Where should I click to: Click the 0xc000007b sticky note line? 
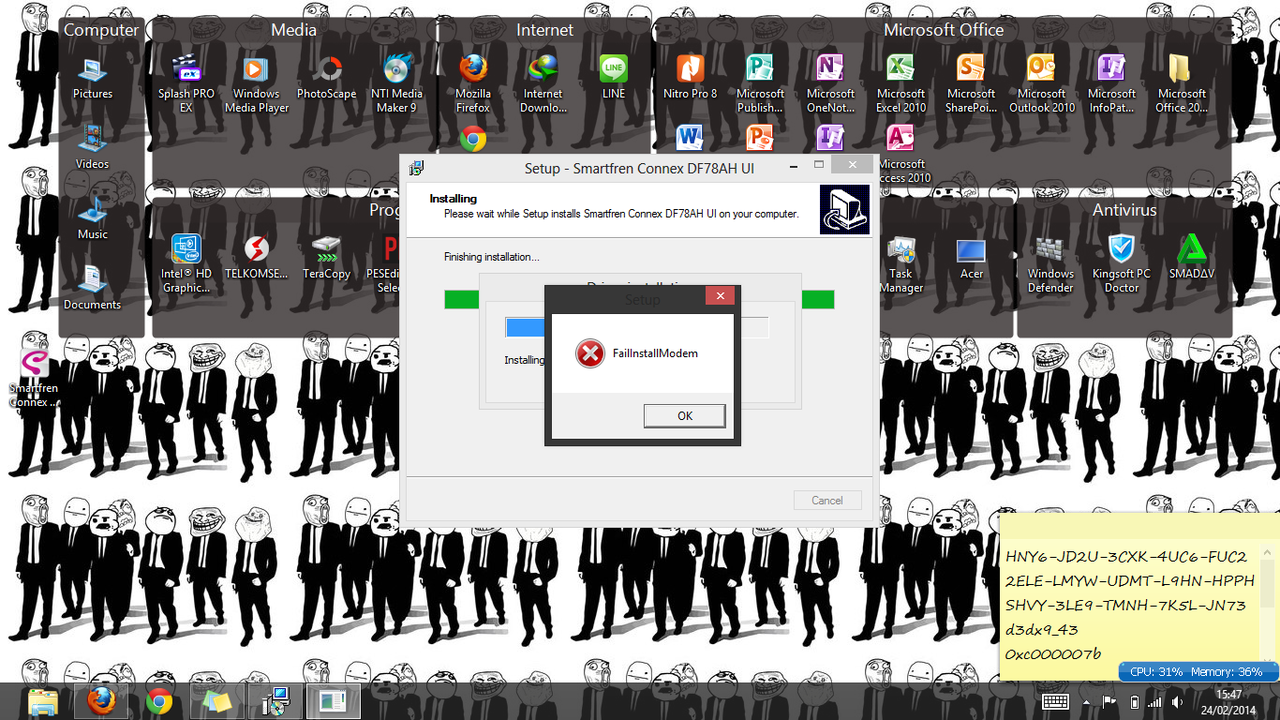[1053, 654]
